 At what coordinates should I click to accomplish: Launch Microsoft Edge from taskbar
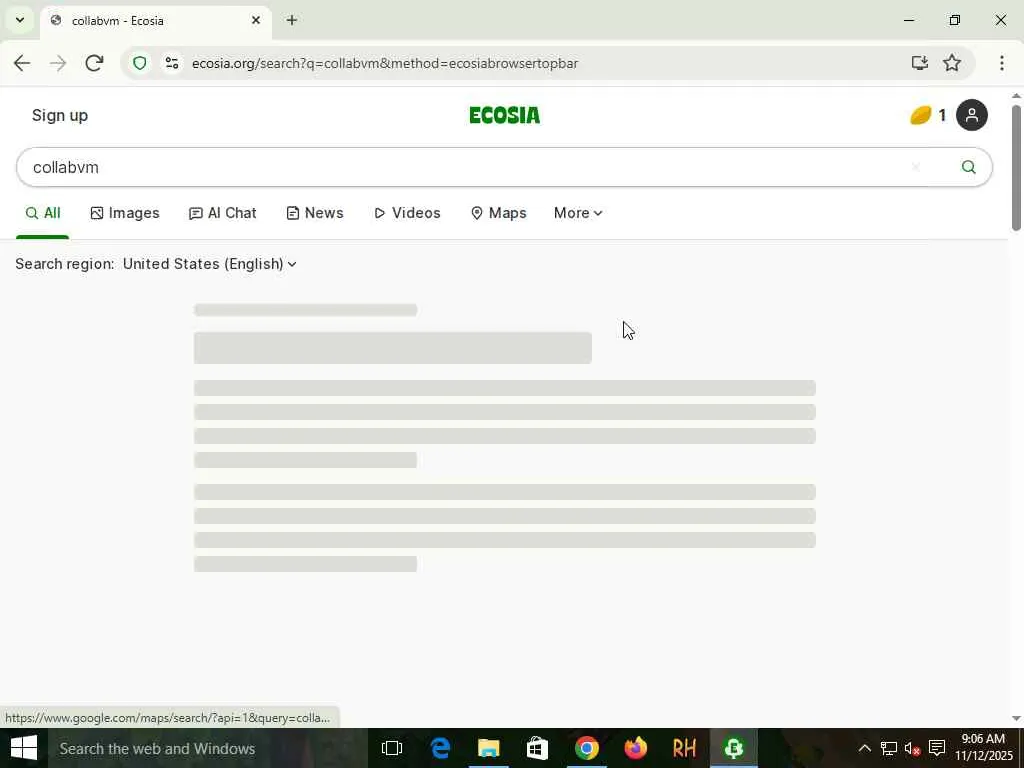(441, 748)
